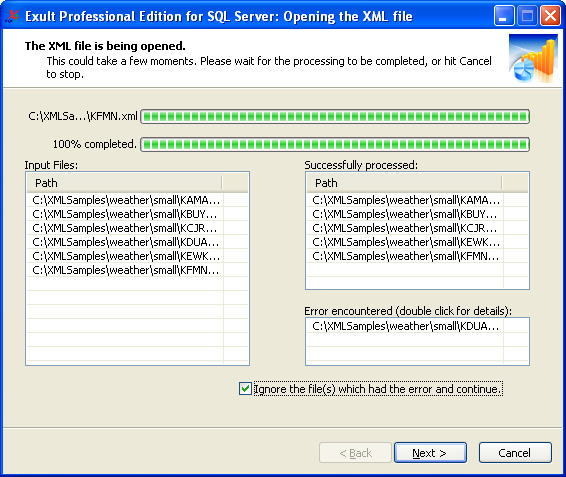Click the 100% completed label
Image resolution: width=566 pixels, height=477 pixels.
coord(95,144)
